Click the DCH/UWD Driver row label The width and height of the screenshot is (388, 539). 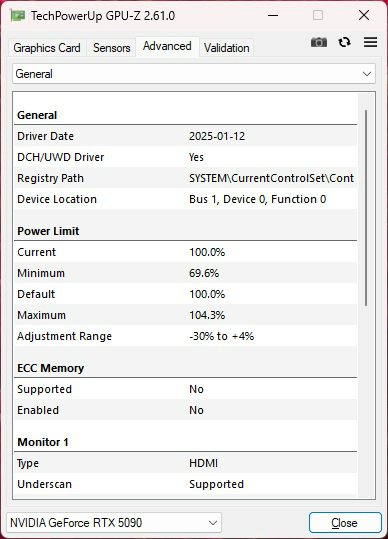tap(60, 157)
